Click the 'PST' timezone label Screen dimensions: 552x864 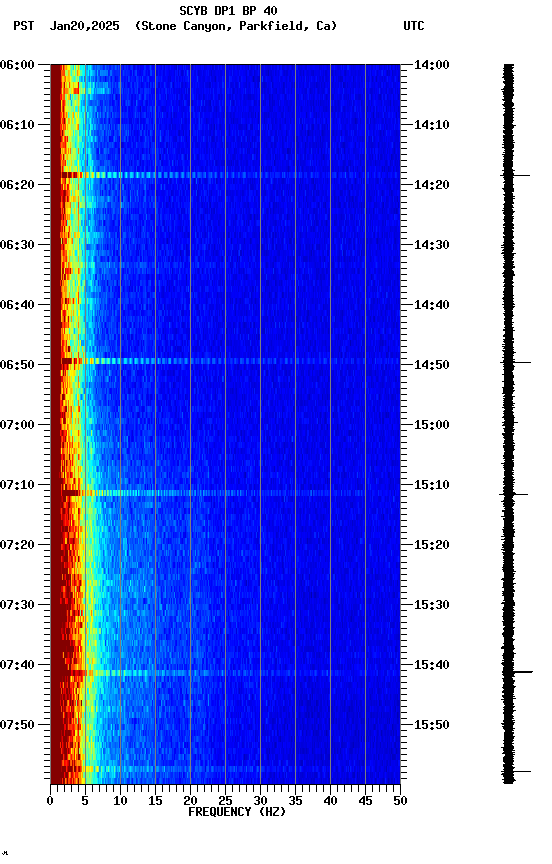(24, 26)
